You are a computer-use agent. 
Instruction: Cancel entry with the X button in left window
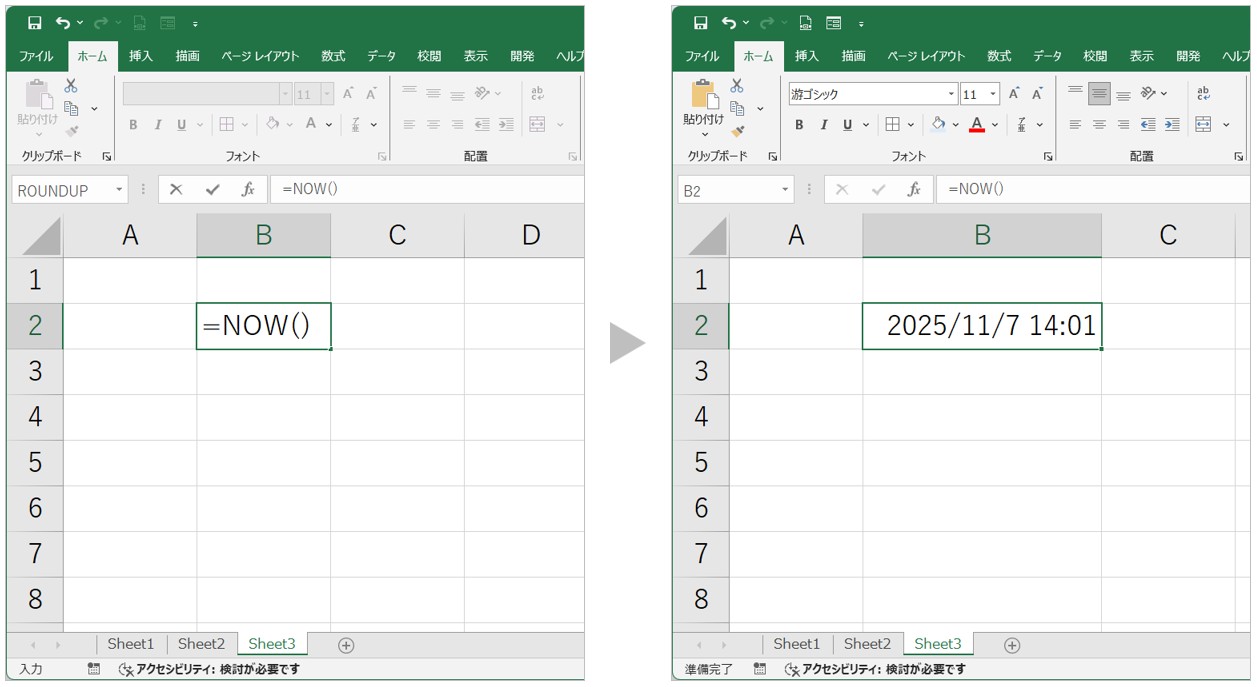(x=176, y=189)
